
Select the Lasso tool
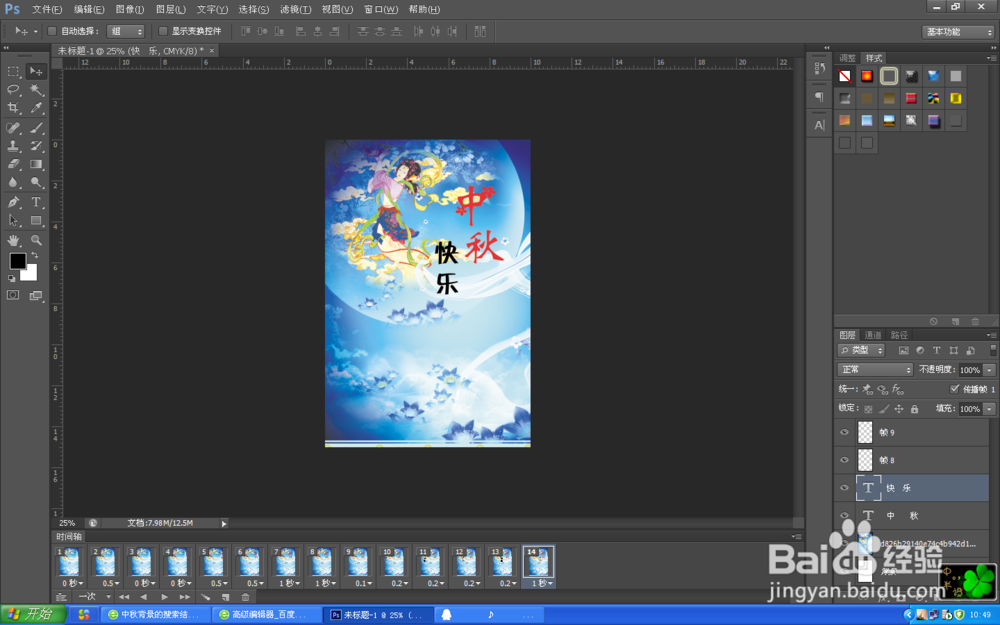click(x=13, y=90)
